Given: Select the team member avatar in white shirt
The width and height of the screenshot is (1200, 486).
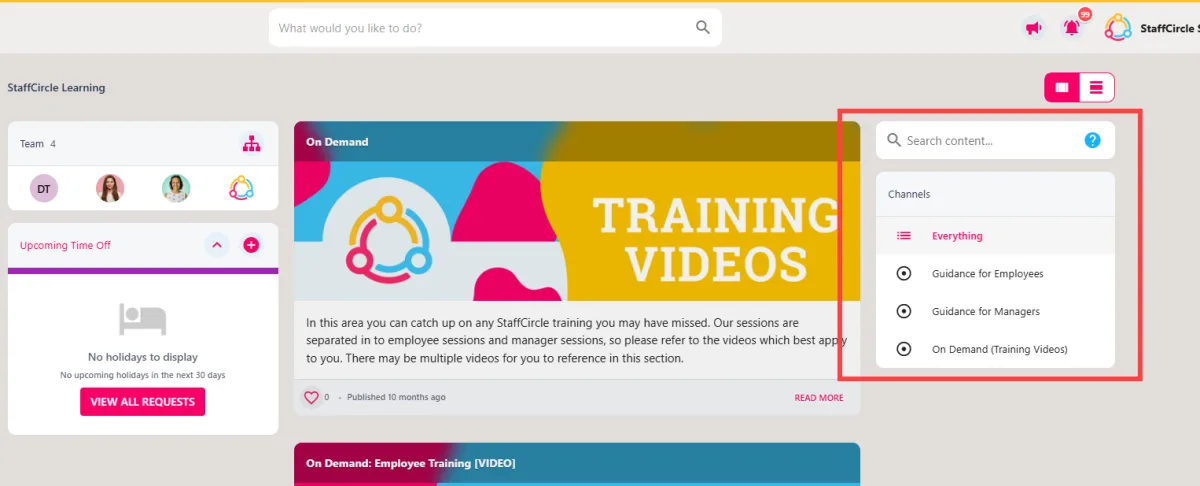Looking at the screenshot, I should click(x=176, y=188).
